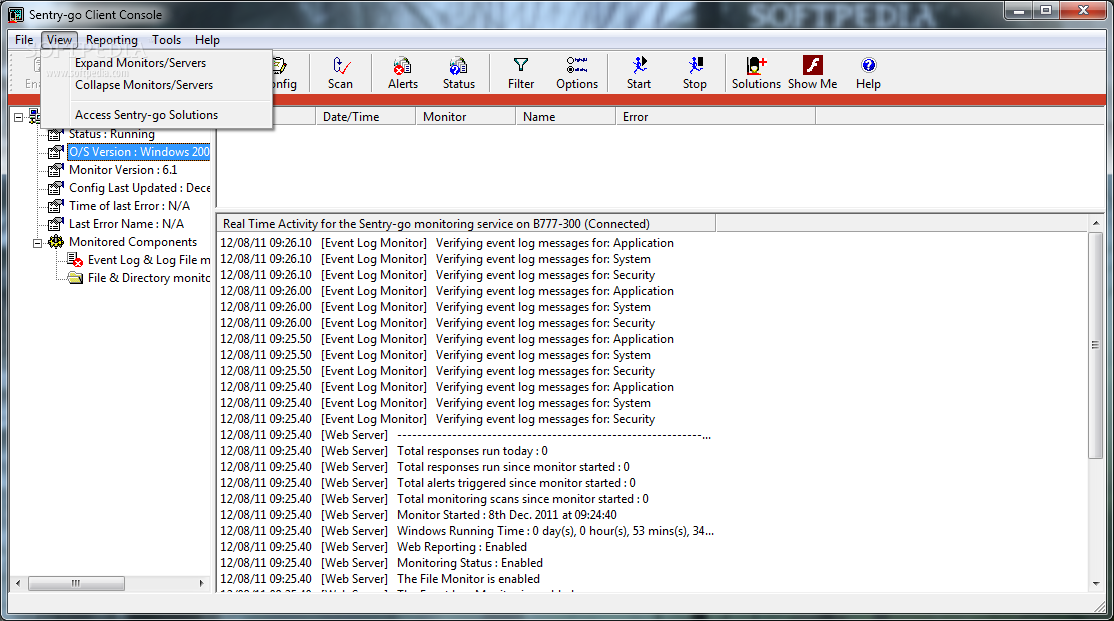This screenshot has height=621, width=1114.
Task: Select Event Log & Log File monitor item
Action: [149, 260]
